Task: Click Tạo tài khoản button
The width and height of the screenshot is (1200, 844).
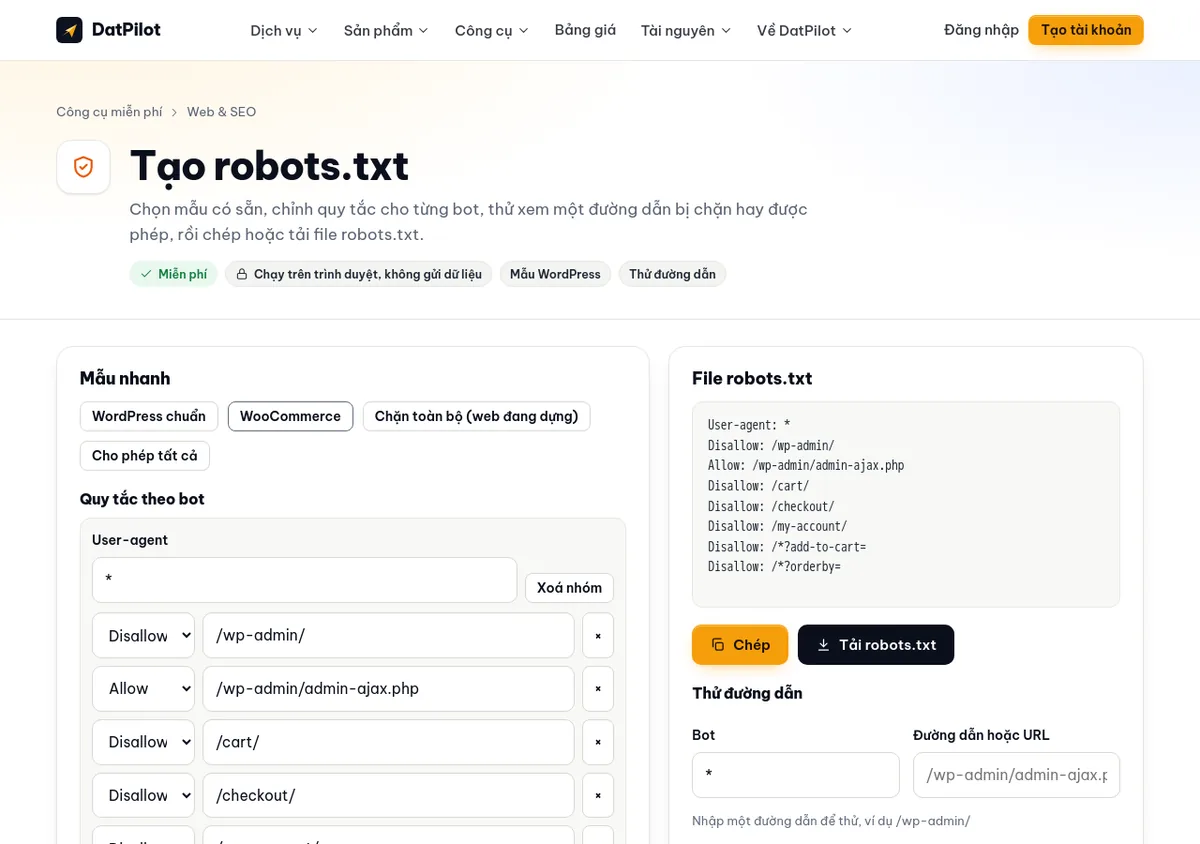Action: pyautogui.click(x=1086, y=30)
